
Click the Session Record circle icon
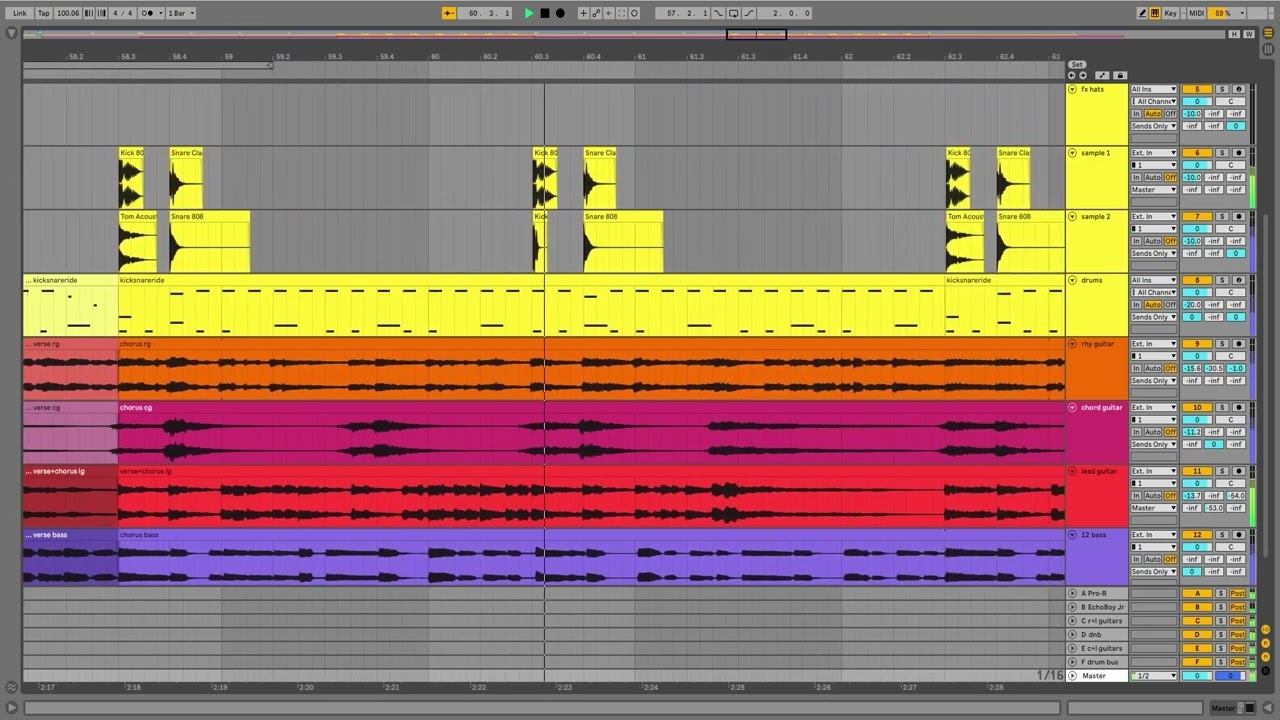(634, 13)
